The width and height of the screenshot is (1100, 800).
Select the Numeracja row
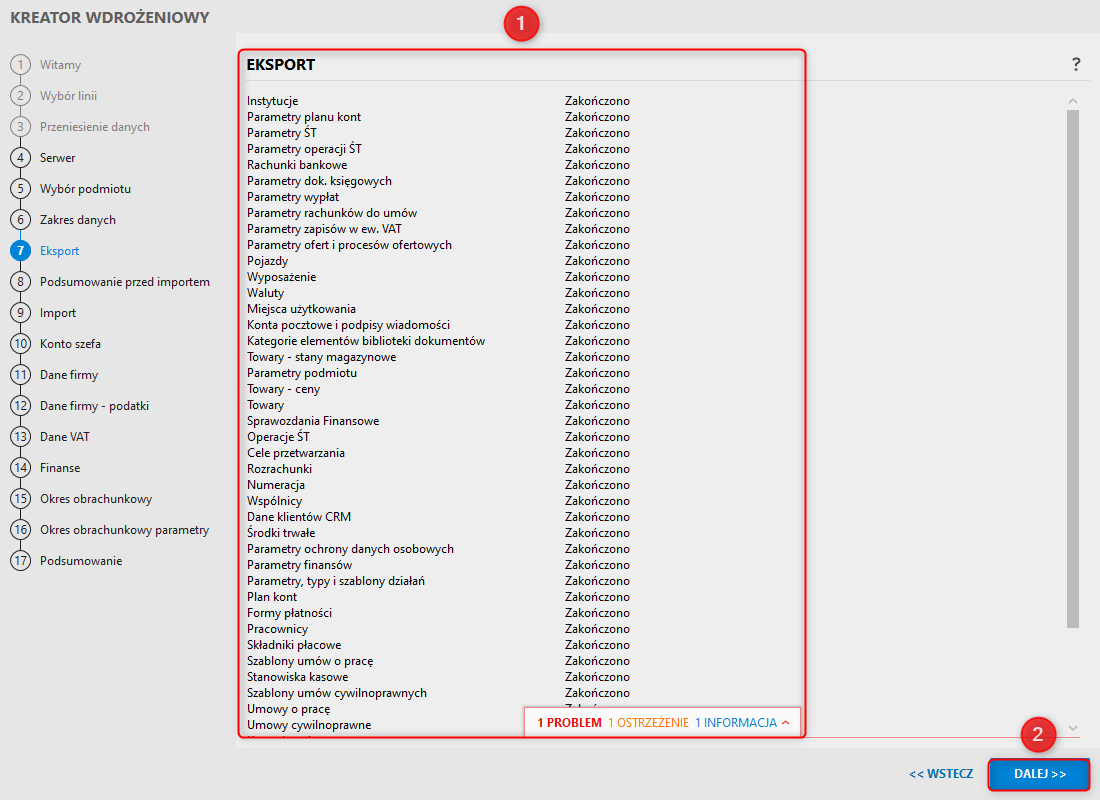[438, 485]
